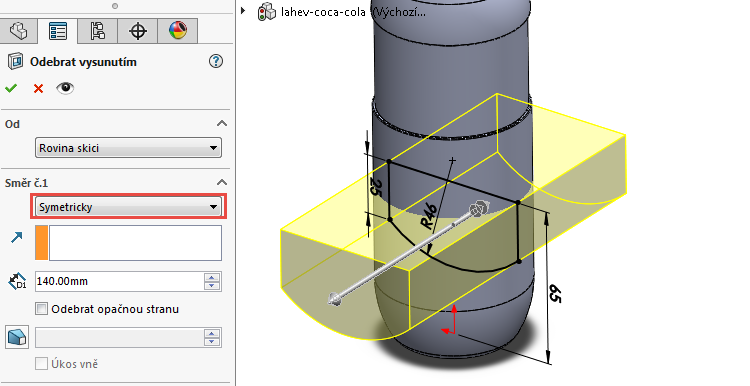
Task: Collapse the Směr č.1 section
Action: (x=221, y=182)
